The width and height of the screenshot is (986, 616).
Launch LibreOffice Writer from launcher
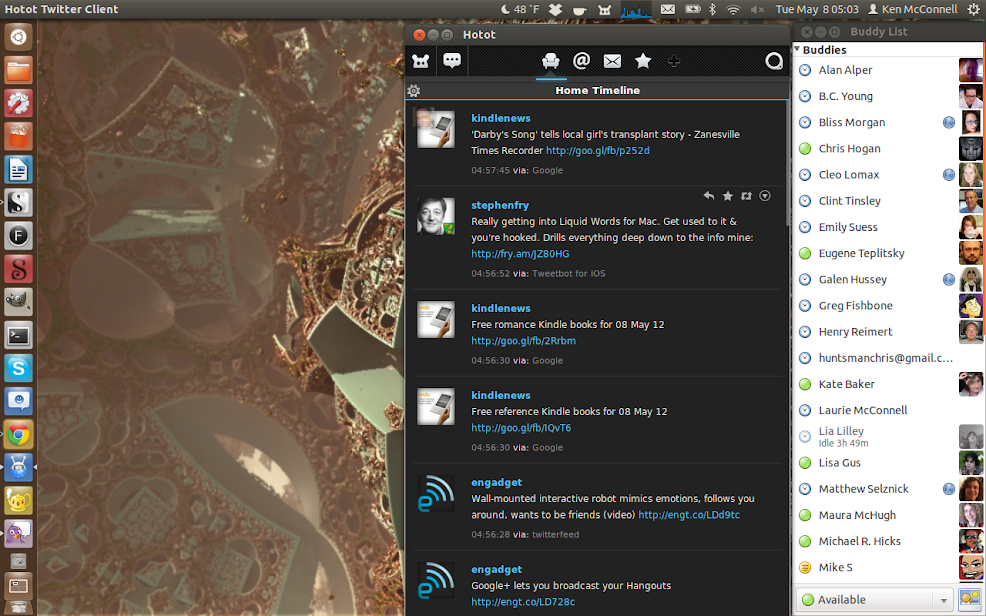coord(18,170)
